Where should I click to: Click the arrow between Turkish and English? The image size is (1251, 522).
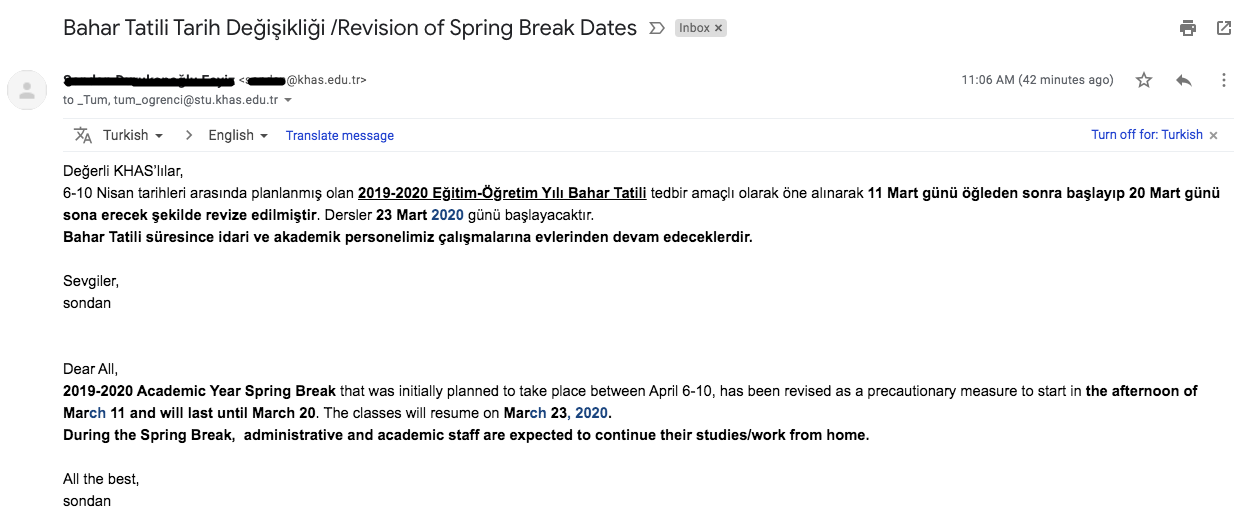coord(186,135)
